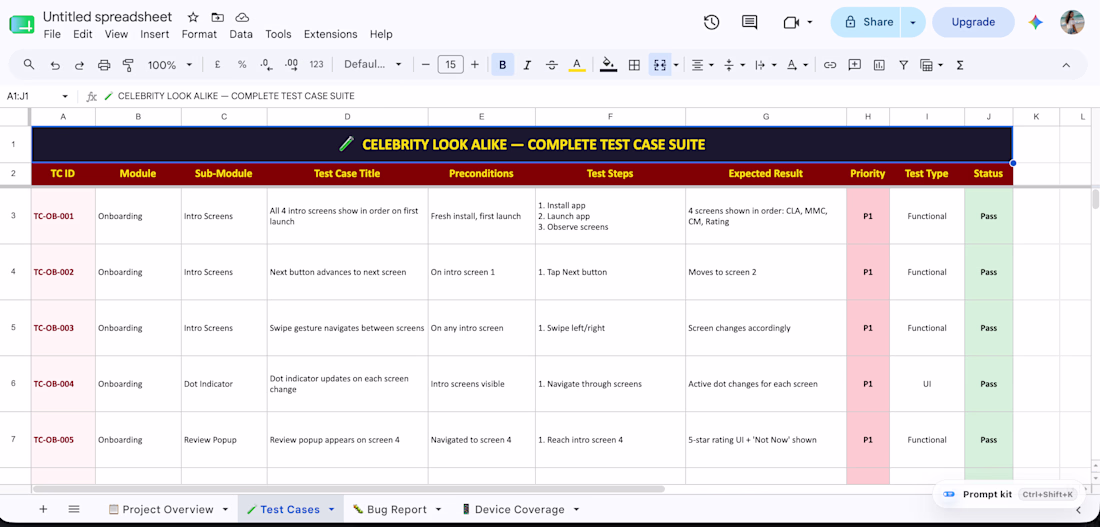Open the Insert menu

154,34
